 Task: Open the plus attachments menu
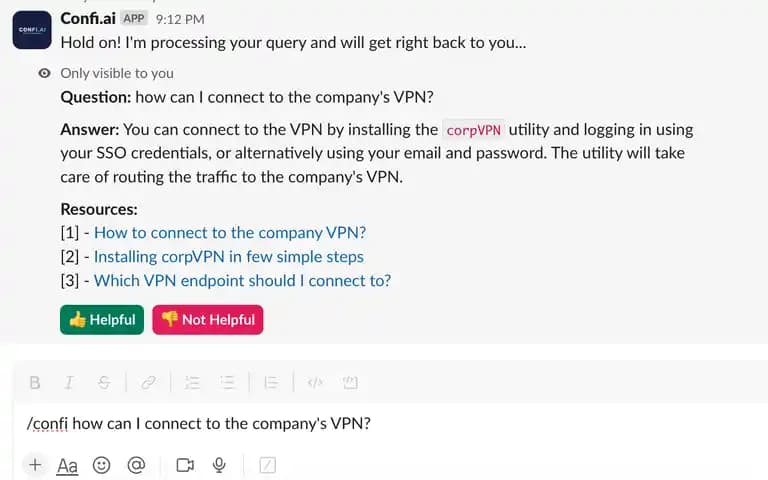click(35, 465)
